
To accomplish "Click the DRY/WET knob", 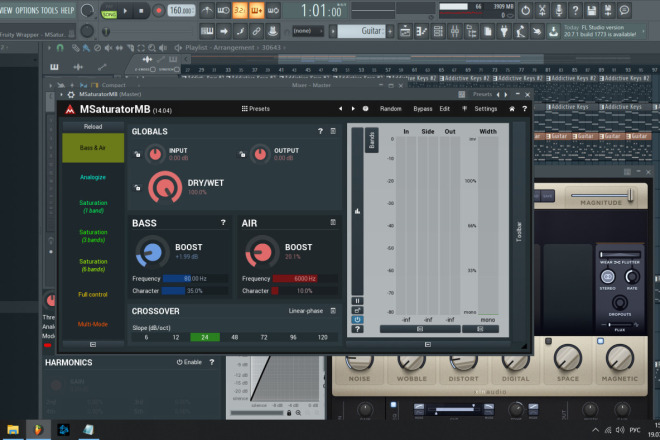I will 165,187.
